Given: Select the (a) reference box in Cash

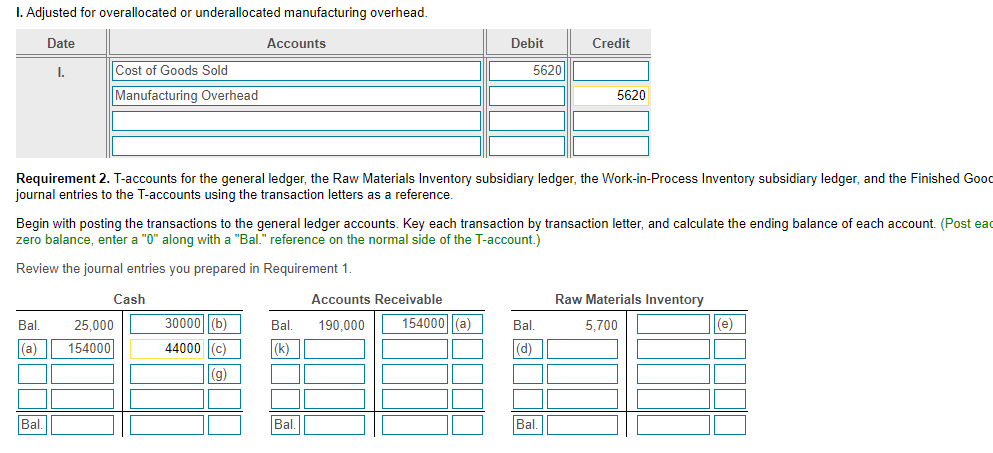Looking at the screenshot, I should pos(32,348).
